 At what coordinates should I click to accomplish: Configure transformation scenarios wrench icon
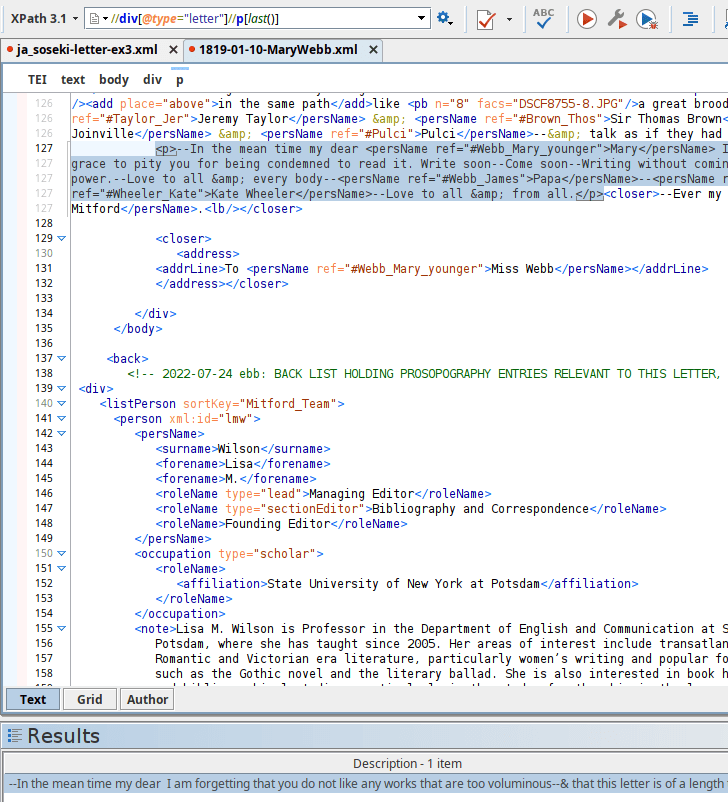[617, 19]
